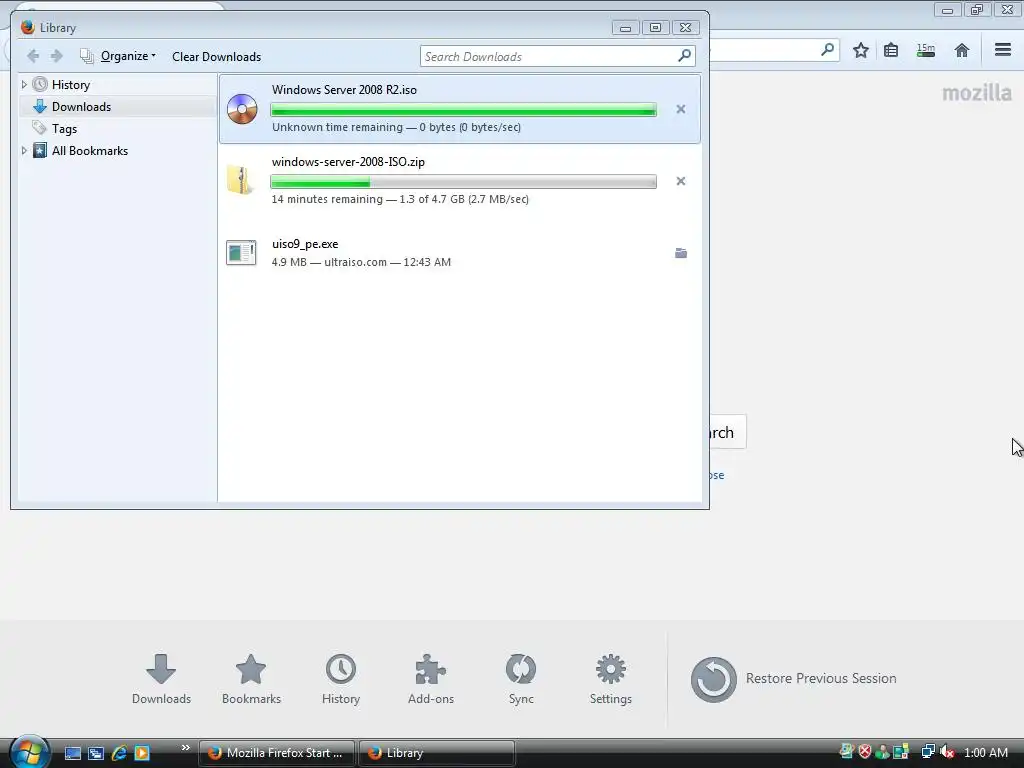Click muted volume tray icon
1024x768 pixels.
[947, 752]
